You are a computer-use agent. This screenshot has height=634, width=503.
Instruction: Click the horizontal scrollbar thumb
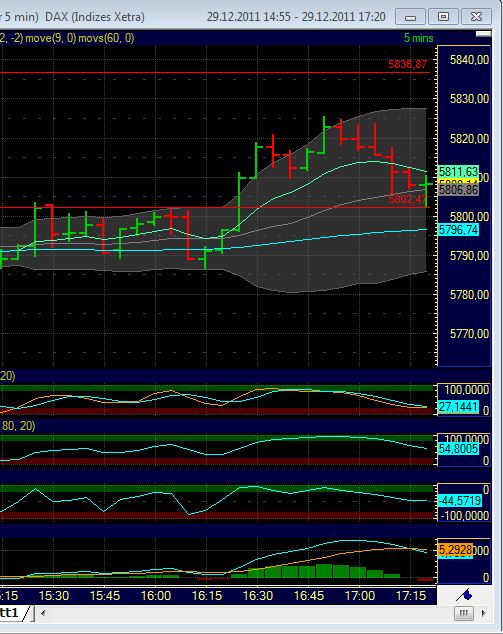464,613
